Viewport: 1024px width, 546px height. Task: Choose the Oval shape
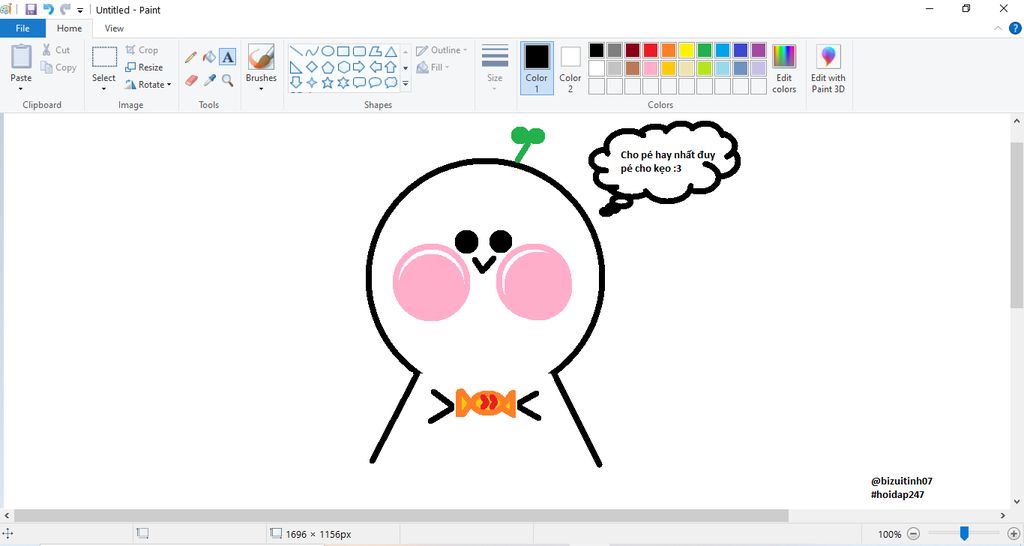click(x=327, y=51)
